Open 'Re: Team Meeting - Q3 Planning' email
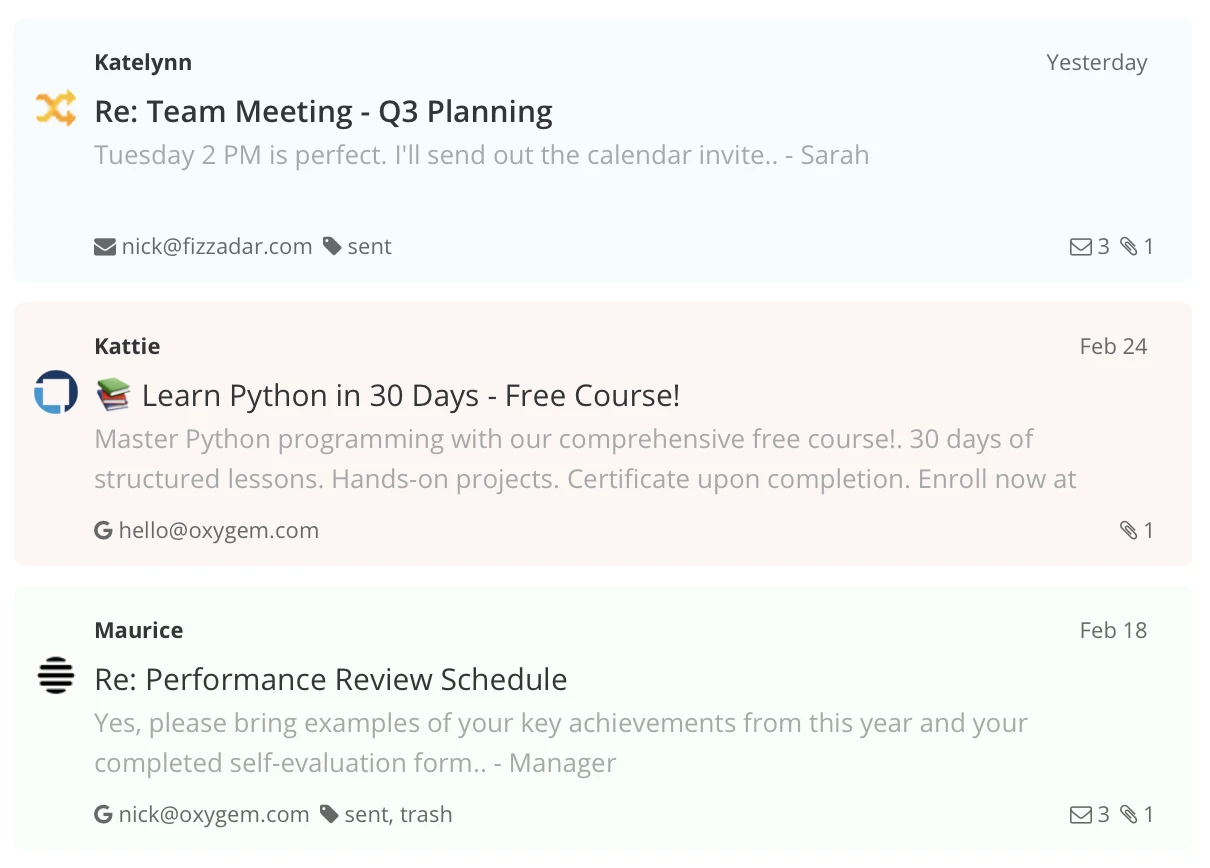This screenshot has width=1210, height=868. click(323, 112)
